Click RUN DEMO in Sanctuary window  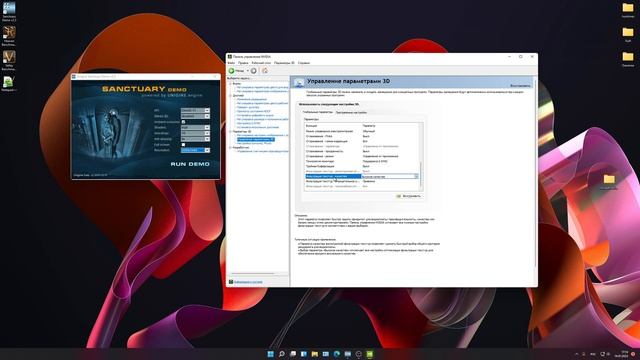pyautogui.click(x=190, y=164)
